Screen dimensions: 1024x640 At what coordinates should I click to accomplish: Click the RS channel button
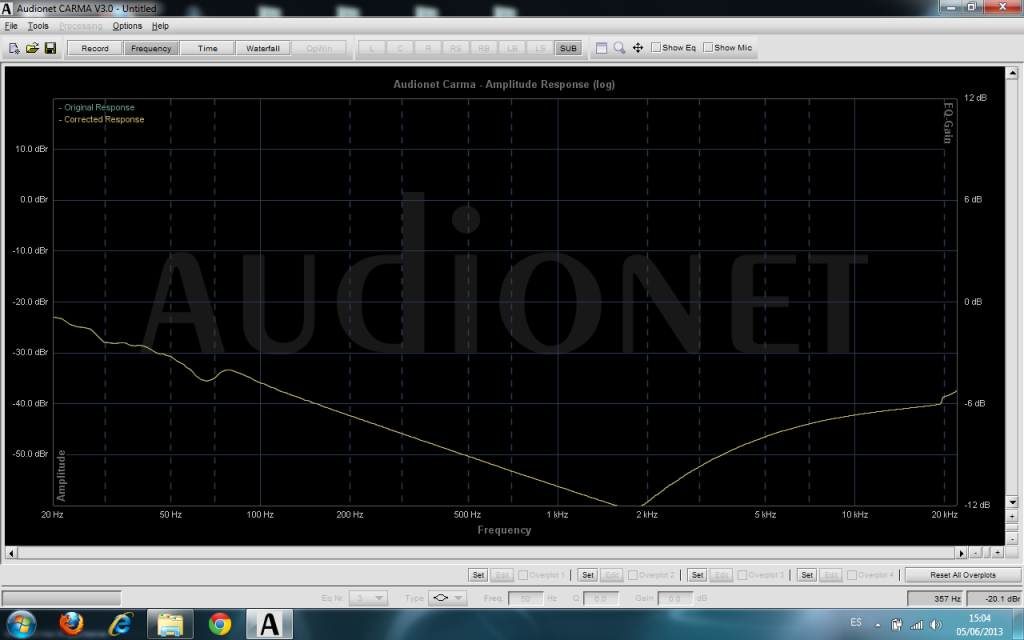pos(456,48)
